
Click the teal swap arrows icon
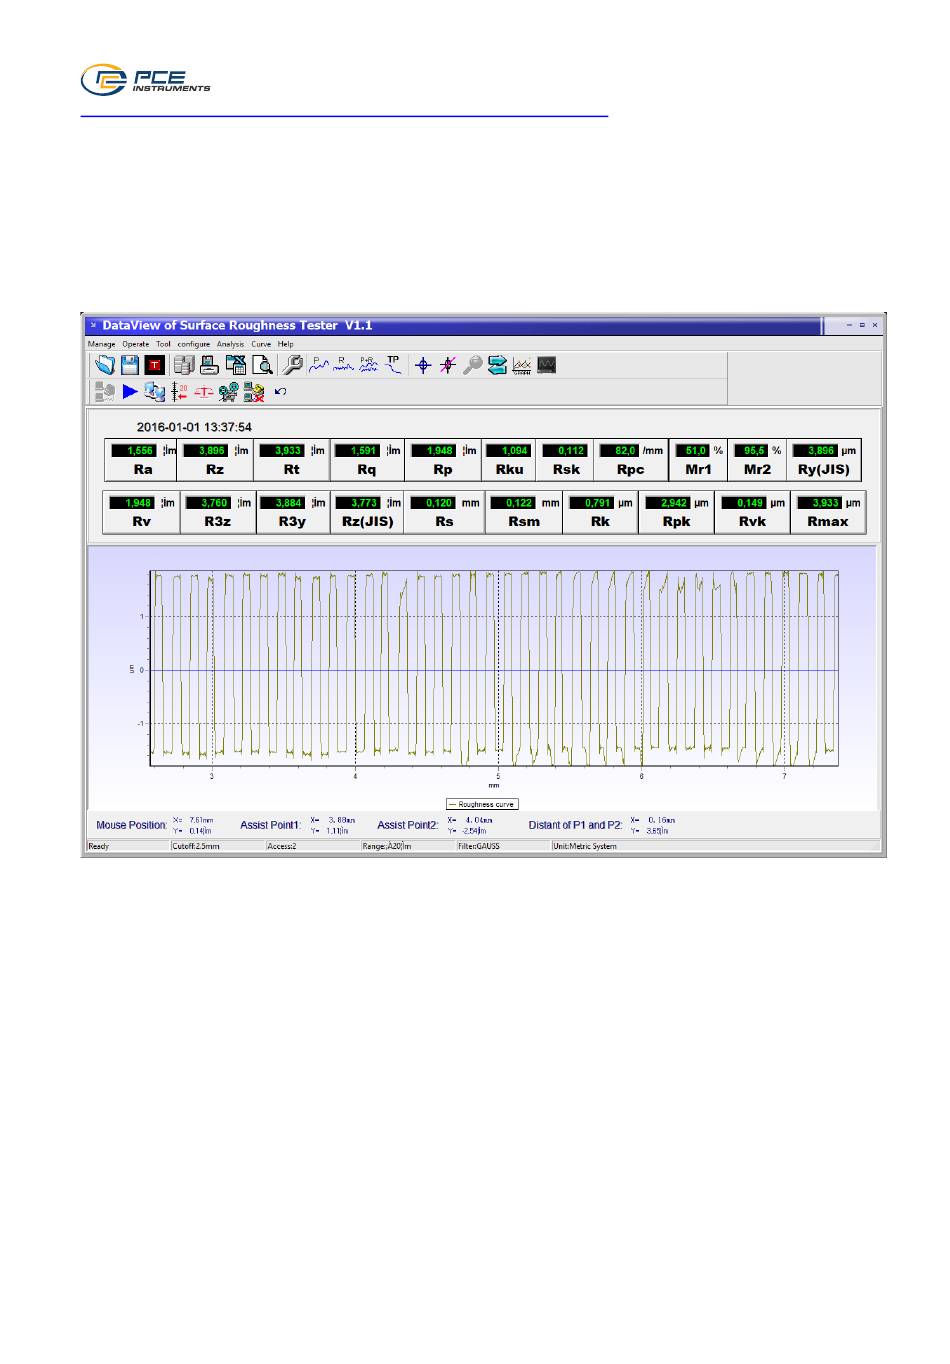(x=497, y=365)
